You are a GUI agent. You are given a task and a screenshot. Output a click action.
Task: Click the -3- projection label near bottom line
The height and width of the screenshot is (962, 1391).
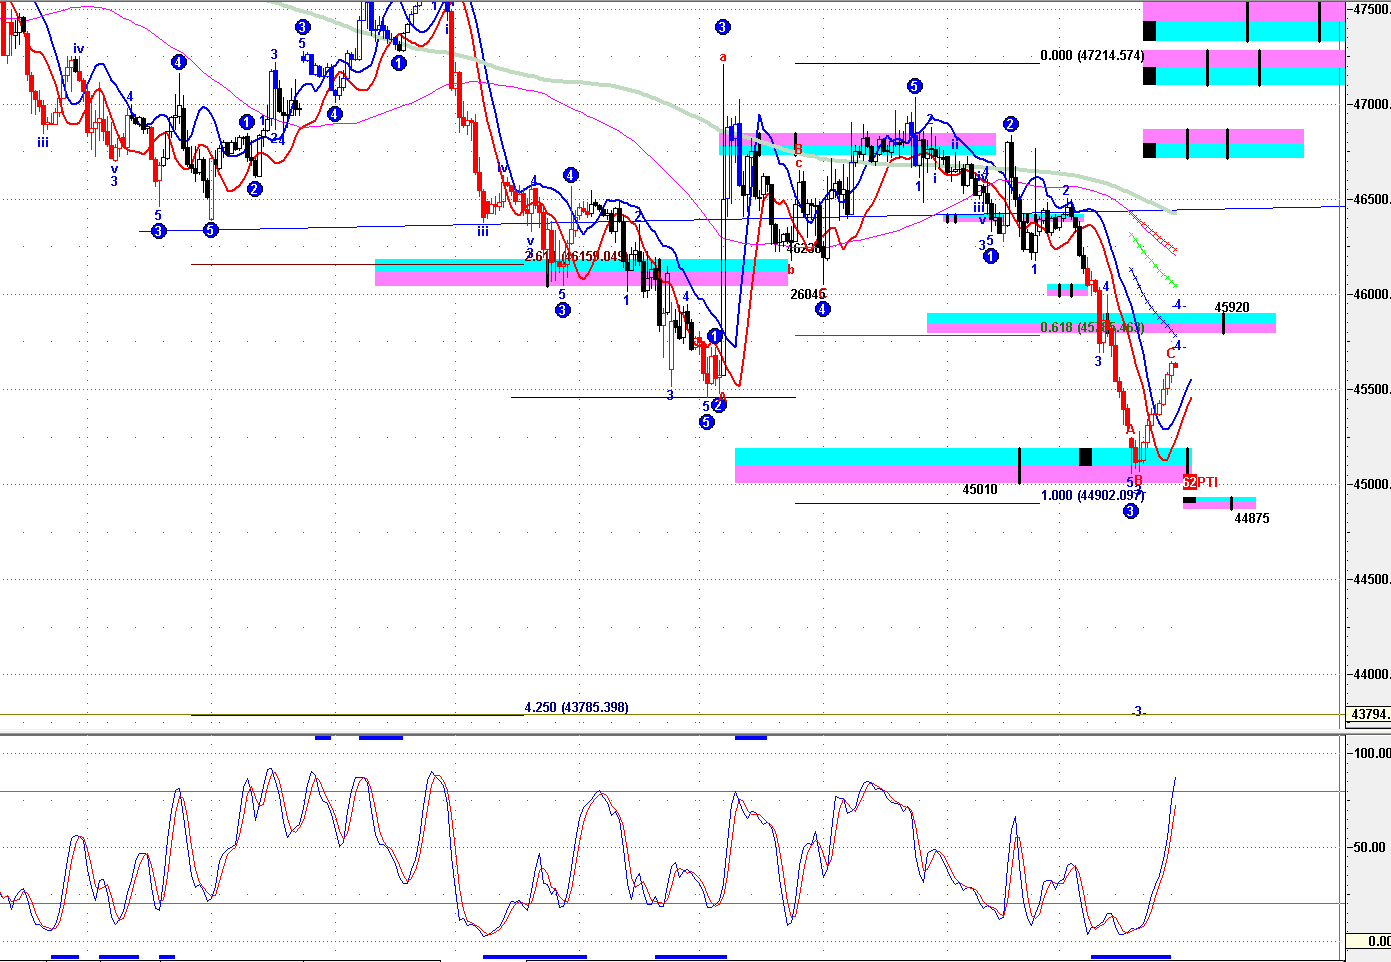(x=1138, y=711)
